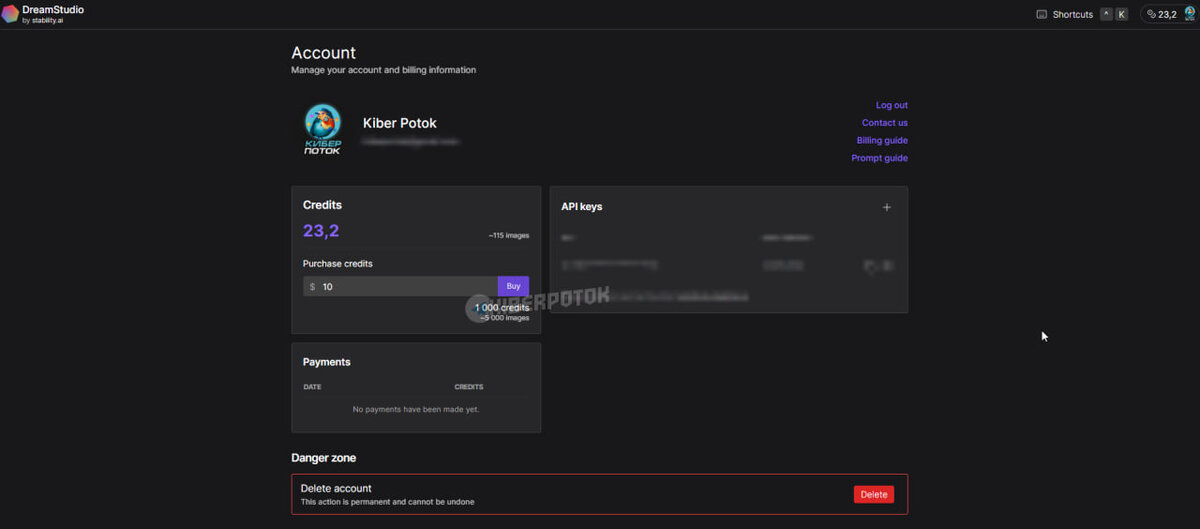
Task: Click the API keys heading
Action: [x=582, y=207]
